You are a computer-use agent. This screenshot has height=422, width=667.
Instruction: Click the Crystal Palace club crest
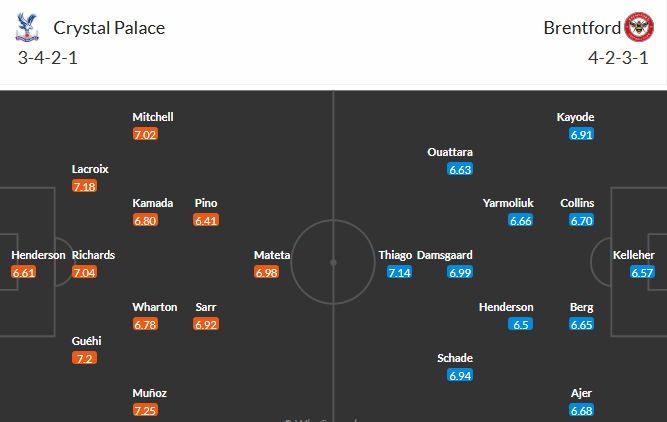click(27, 27)
